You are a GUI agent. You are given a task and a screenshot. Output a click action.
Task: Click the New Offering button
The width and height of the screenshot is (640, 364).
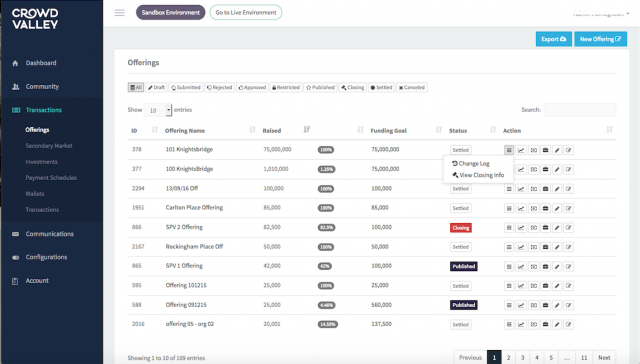(x=600, y=39)
